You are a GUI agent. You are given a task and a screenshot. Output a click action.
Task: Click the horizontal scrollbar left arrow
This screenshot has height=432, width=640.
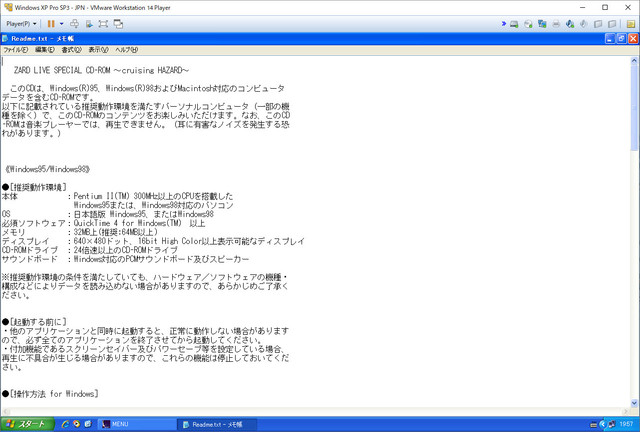tap(5, 412)
